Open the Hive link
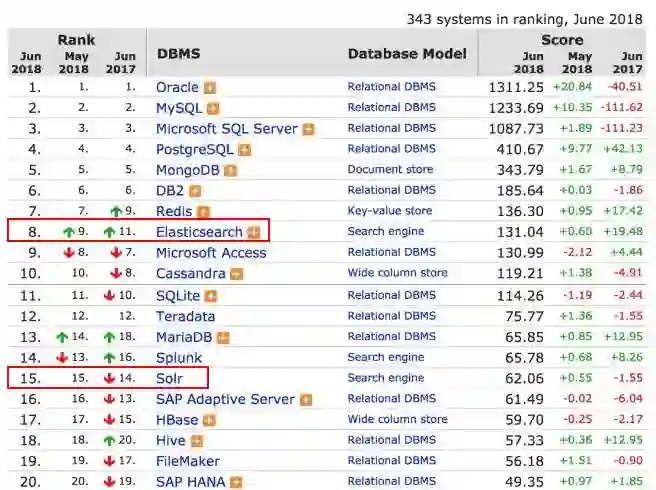Image resolution: width=656 pixels, height=490 pixels. pos(171,440)
